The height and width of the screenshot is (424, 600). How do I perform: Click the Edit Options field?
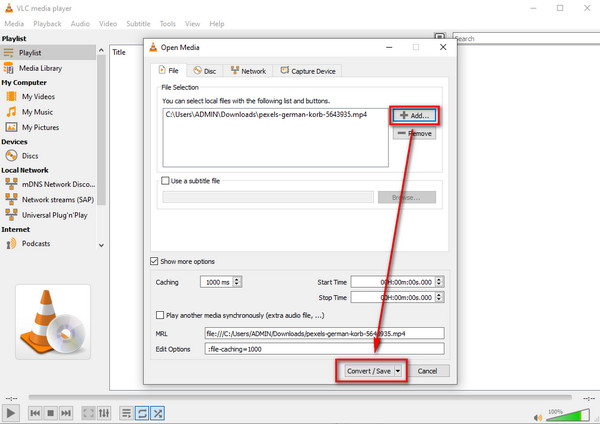tap(324, 349)
